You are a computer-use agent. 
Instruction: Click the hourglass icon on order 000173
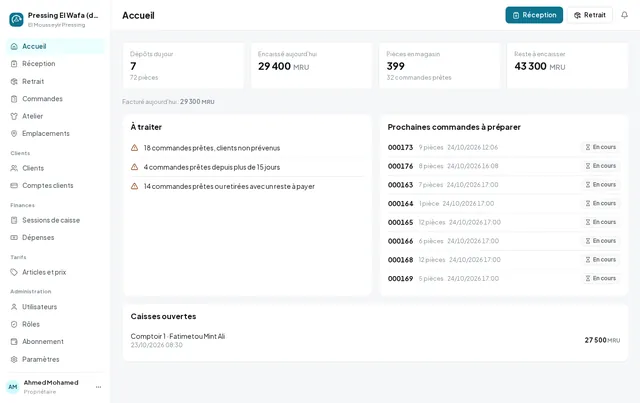(588, 147)
